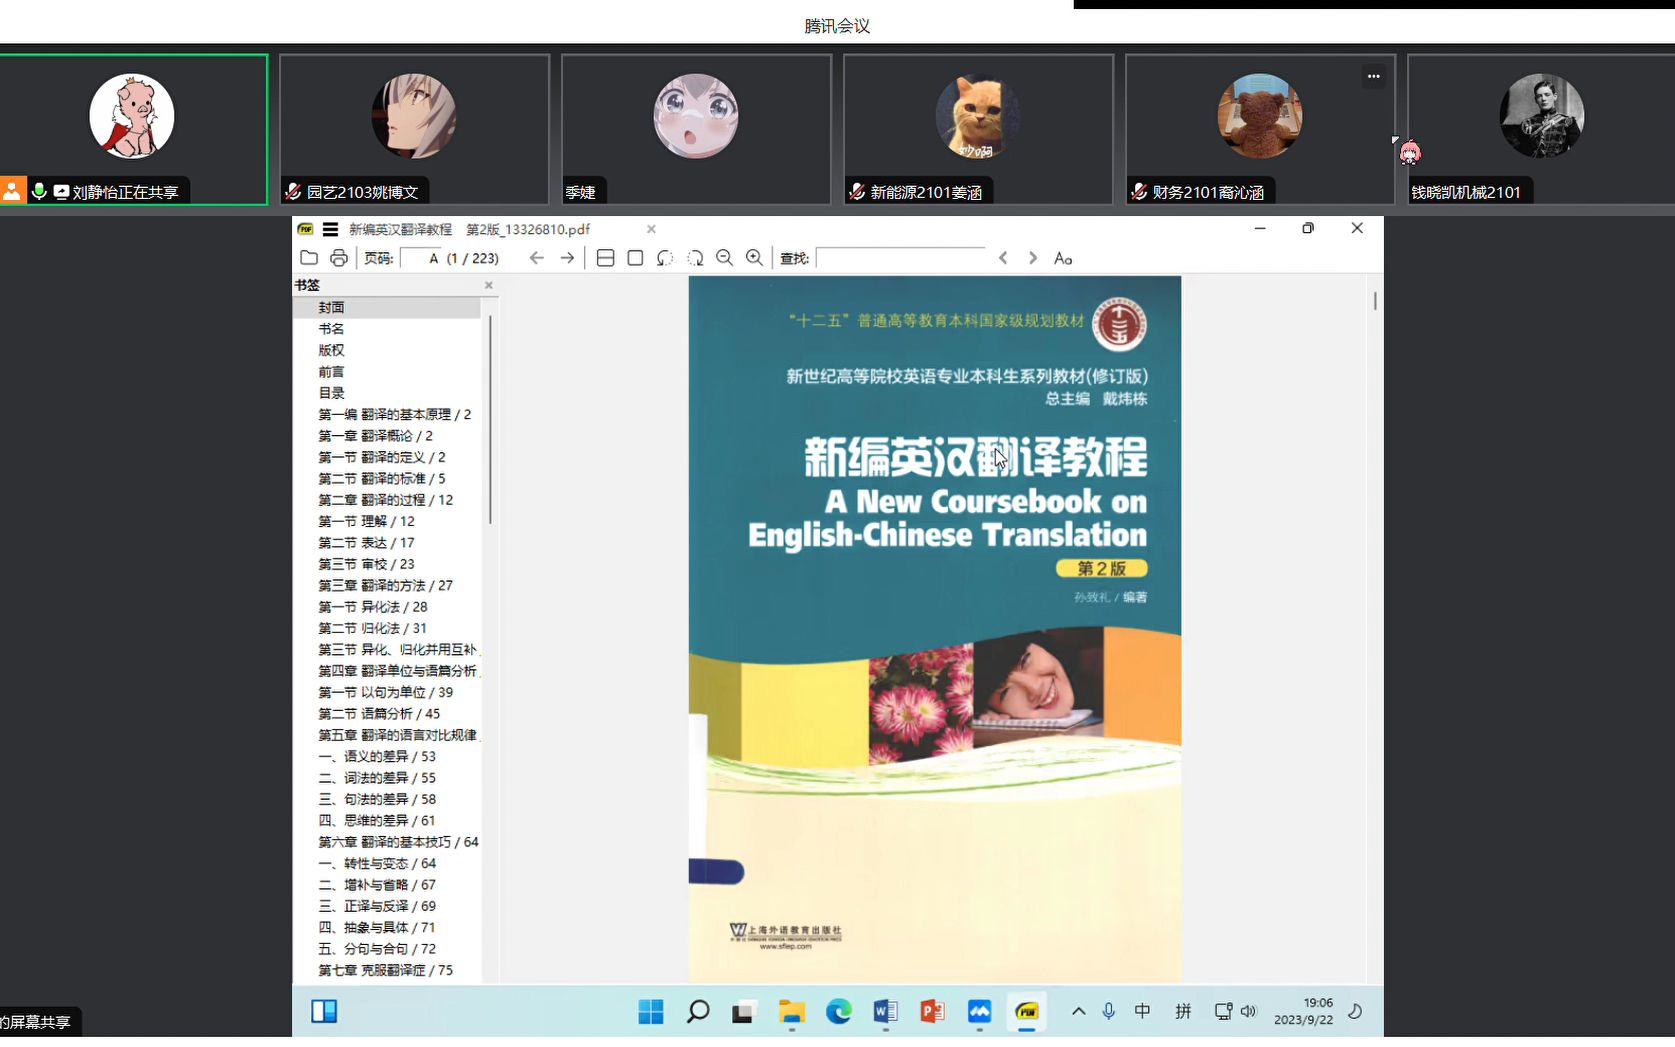1675x1047 pixels.
Task: Zoom out of the PDF page
Action: [725, 258]
